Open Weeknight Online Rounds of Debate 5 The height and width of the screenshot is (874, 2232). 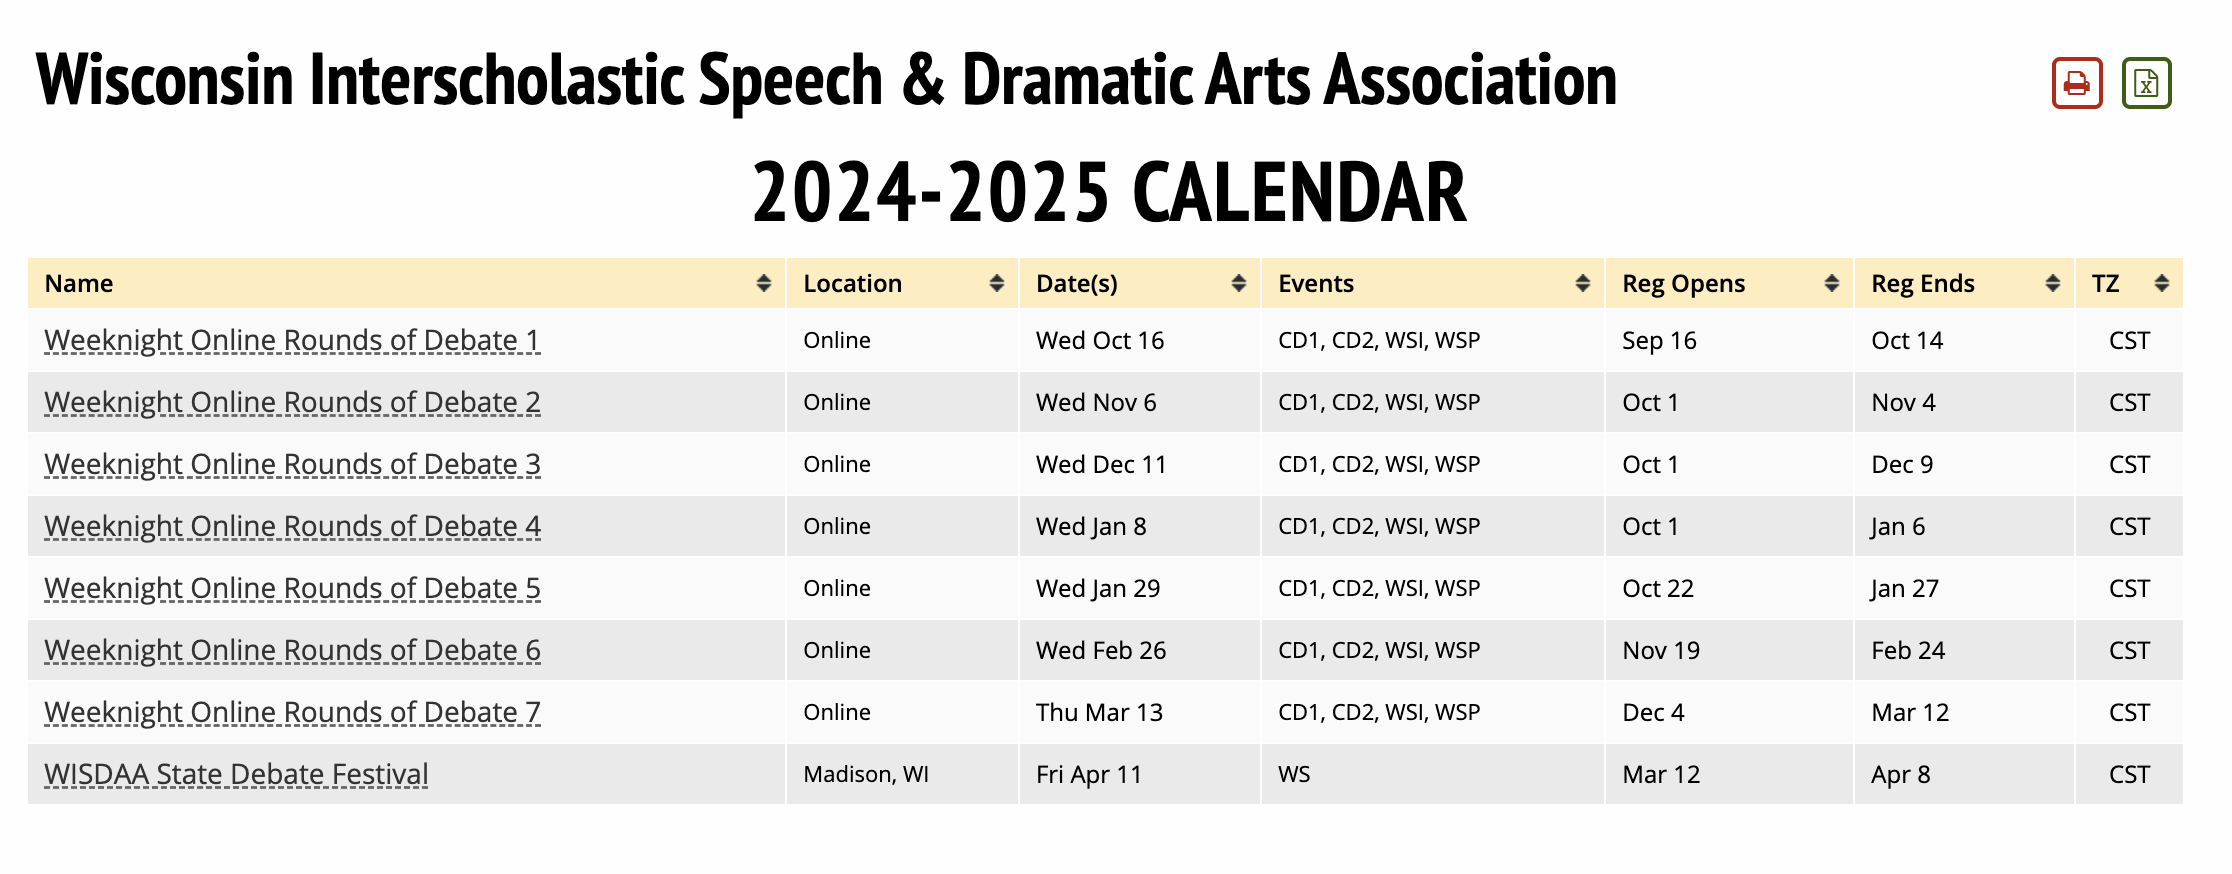point(292,588)
